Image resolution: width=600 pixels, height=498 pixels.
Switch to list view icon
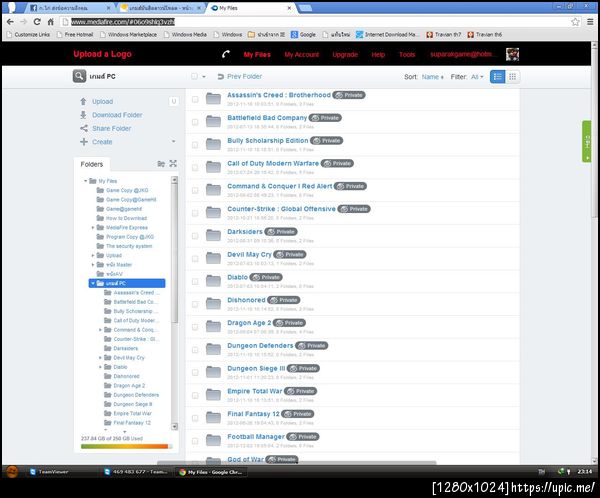[x=497, y=77]
